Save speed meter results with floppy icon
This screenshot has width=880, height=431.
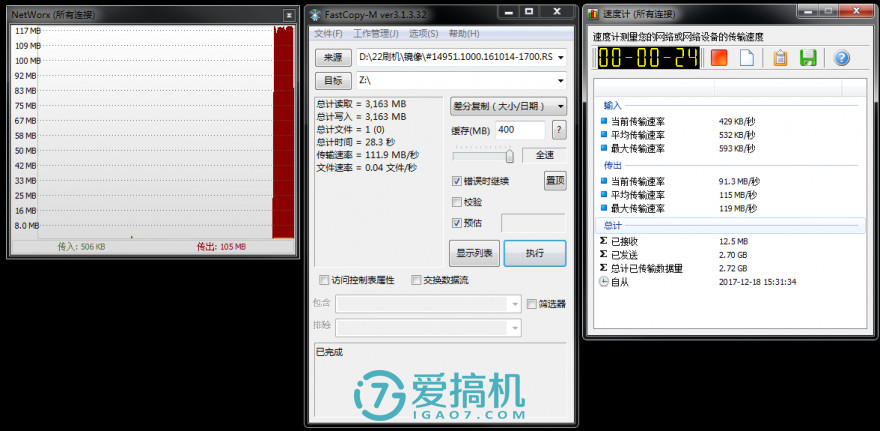click(808, 58)
